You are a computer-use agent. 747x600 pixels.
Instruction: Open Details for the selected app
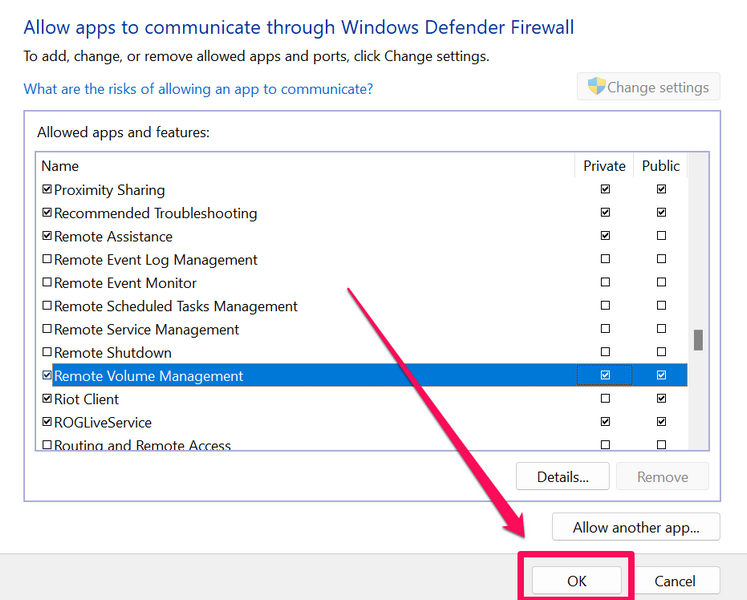pos(562,477)
